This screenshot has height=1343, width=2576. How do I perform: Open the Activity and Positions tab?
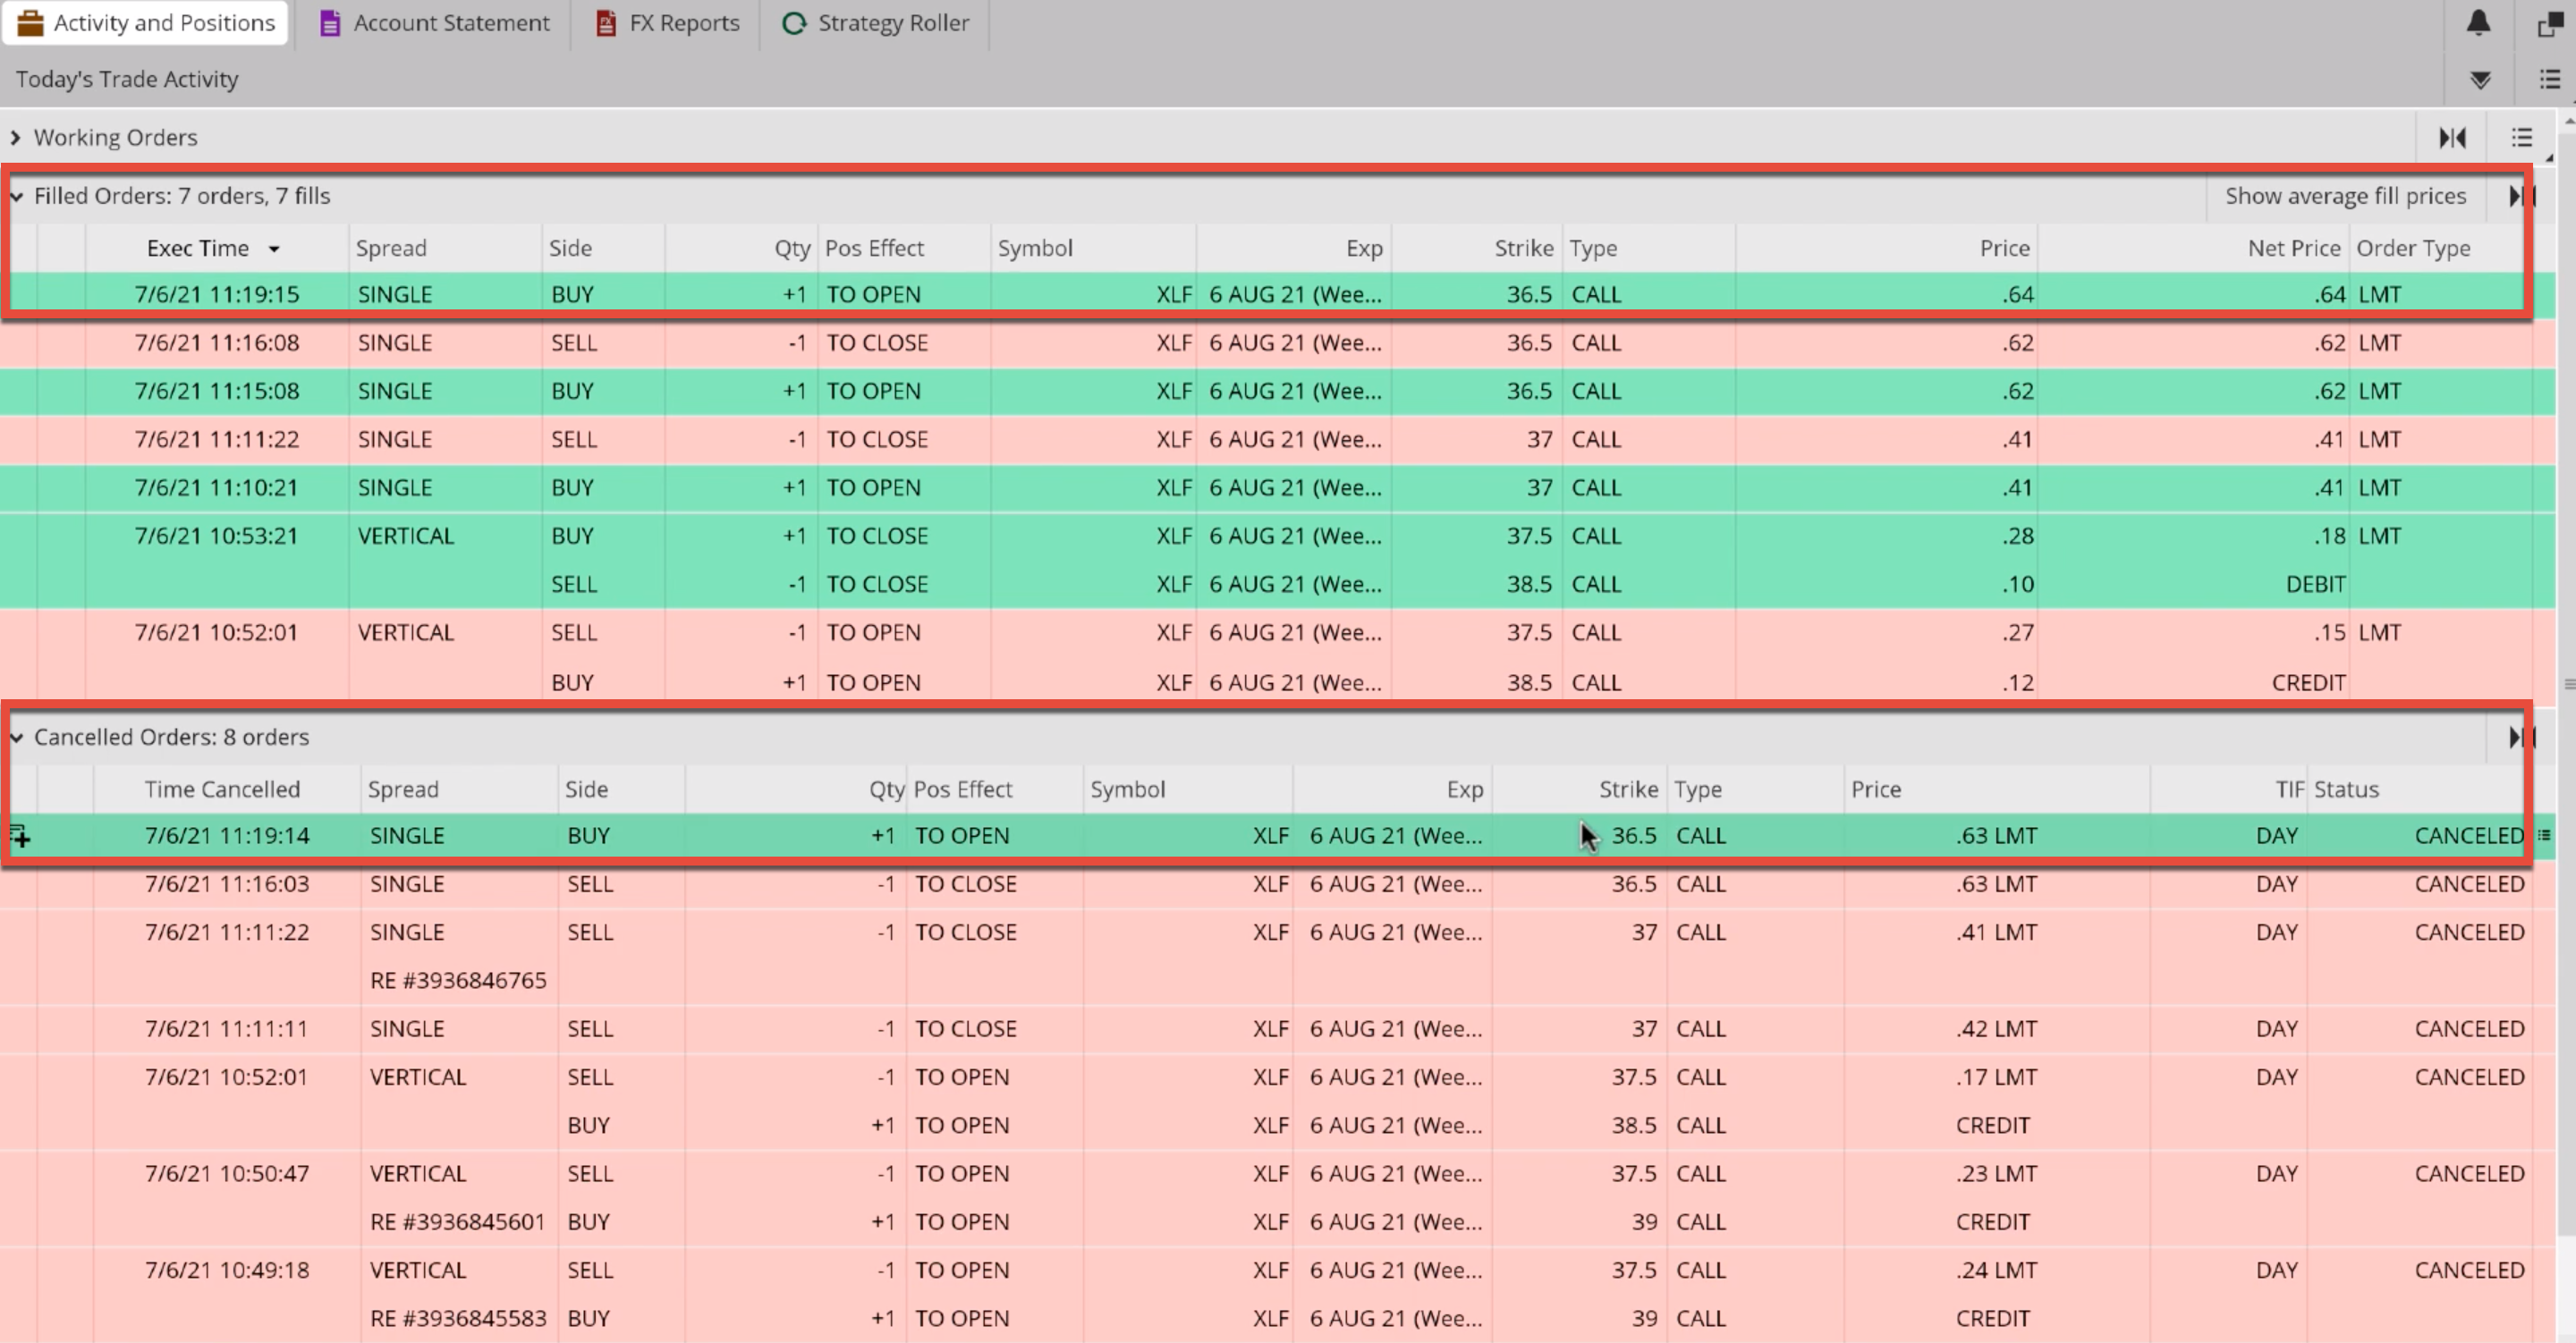(146, 23)
